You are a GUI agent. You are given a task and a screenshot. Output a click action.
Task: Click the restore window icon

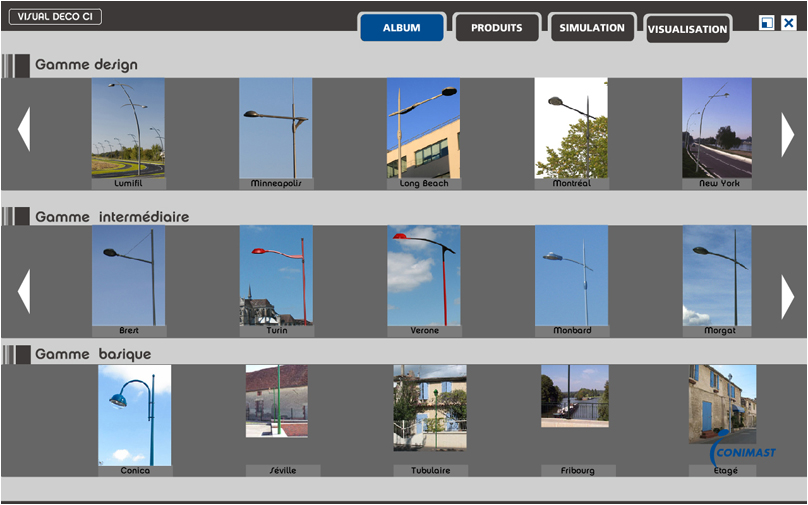coord(767,23)
